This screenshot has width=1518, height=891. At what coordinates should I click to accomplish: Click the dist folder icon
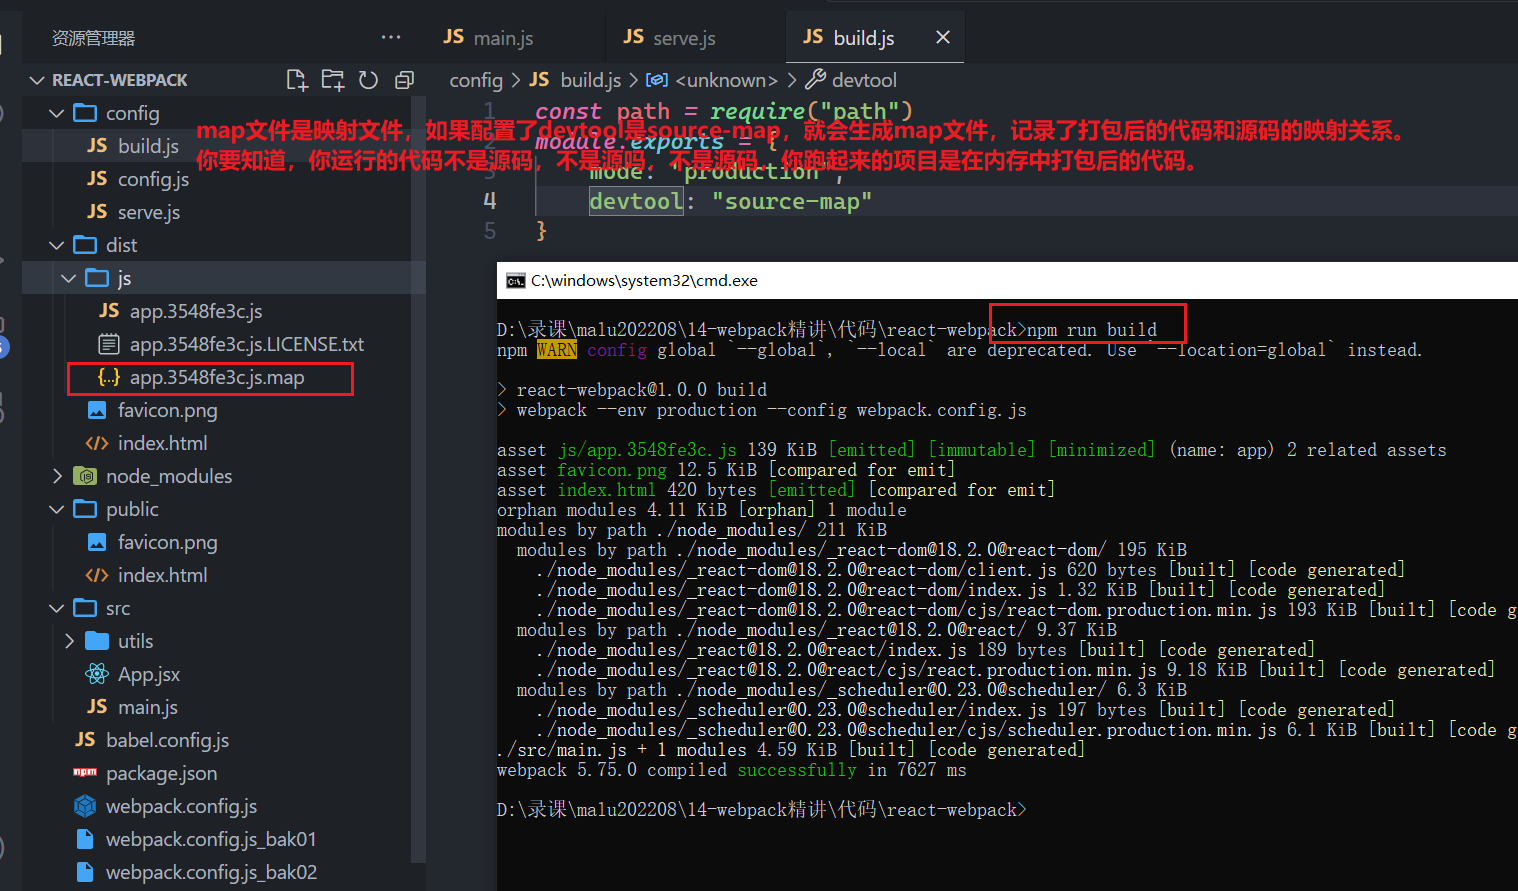[85, 245]
